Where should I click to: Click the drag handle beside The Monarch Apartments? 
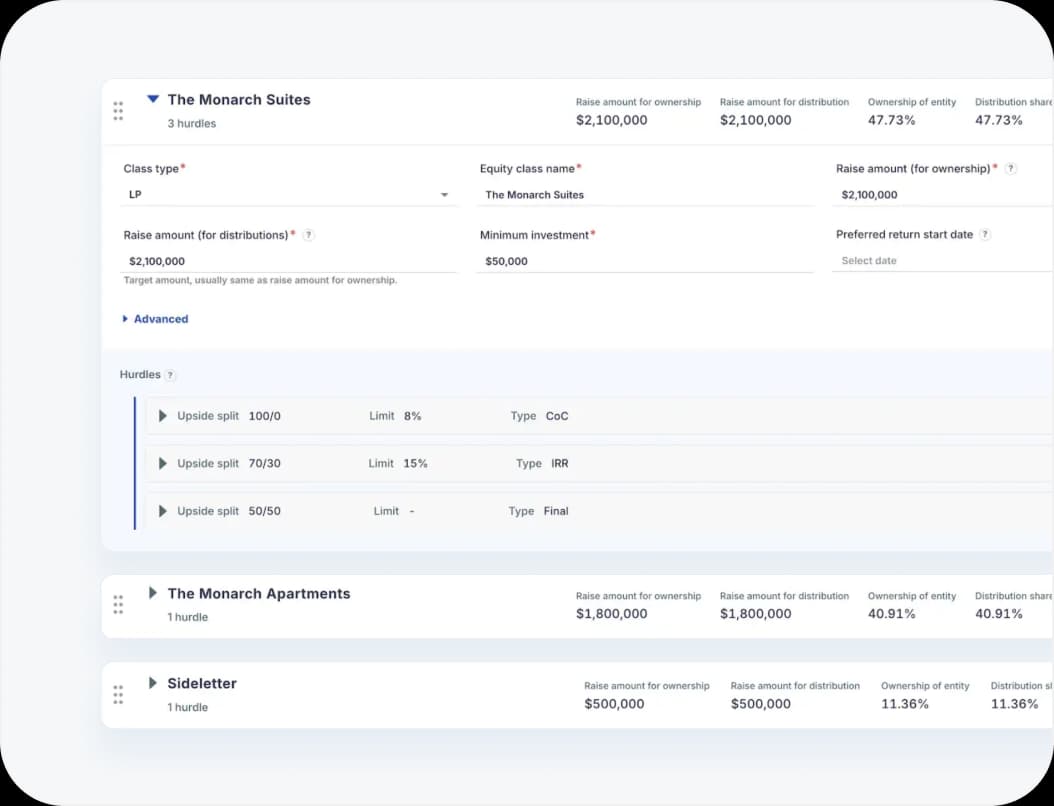[x=117, y=604]
